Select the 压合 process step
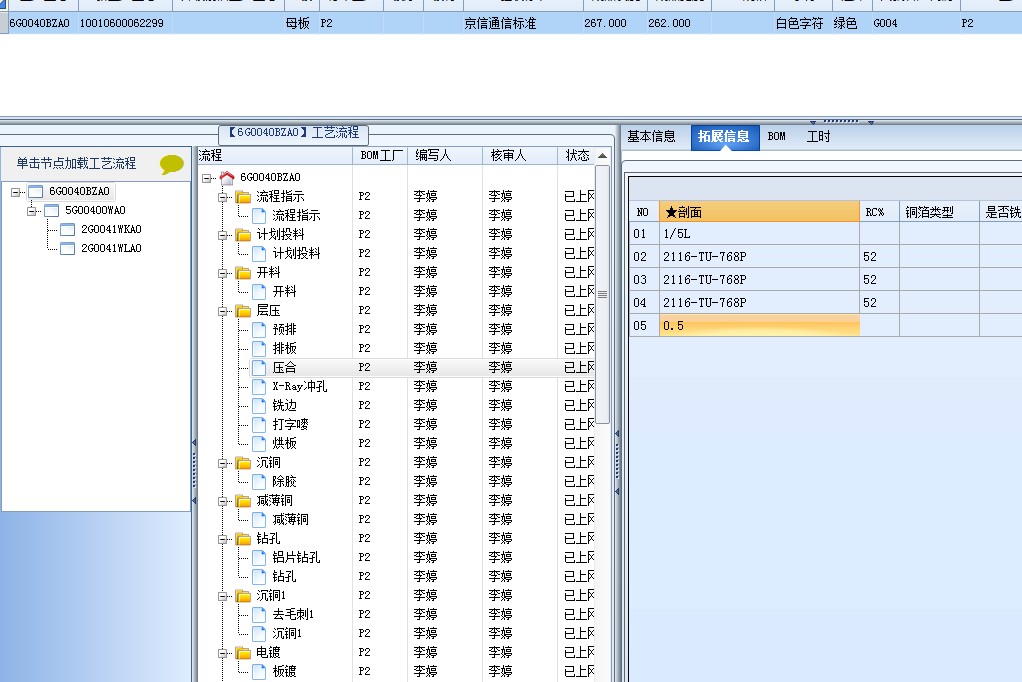Screen dimensions: 1022x682 point(284,368)
